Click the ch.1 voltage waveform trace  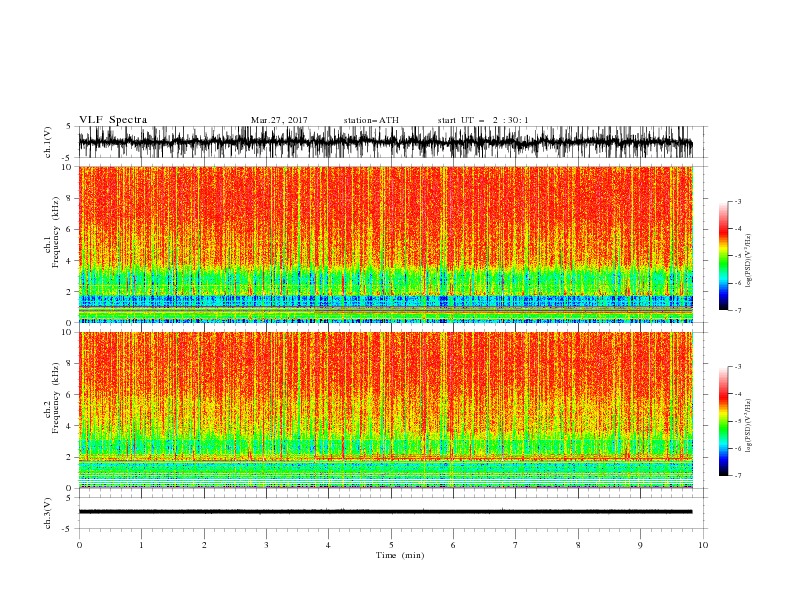(x=385, y=142)
